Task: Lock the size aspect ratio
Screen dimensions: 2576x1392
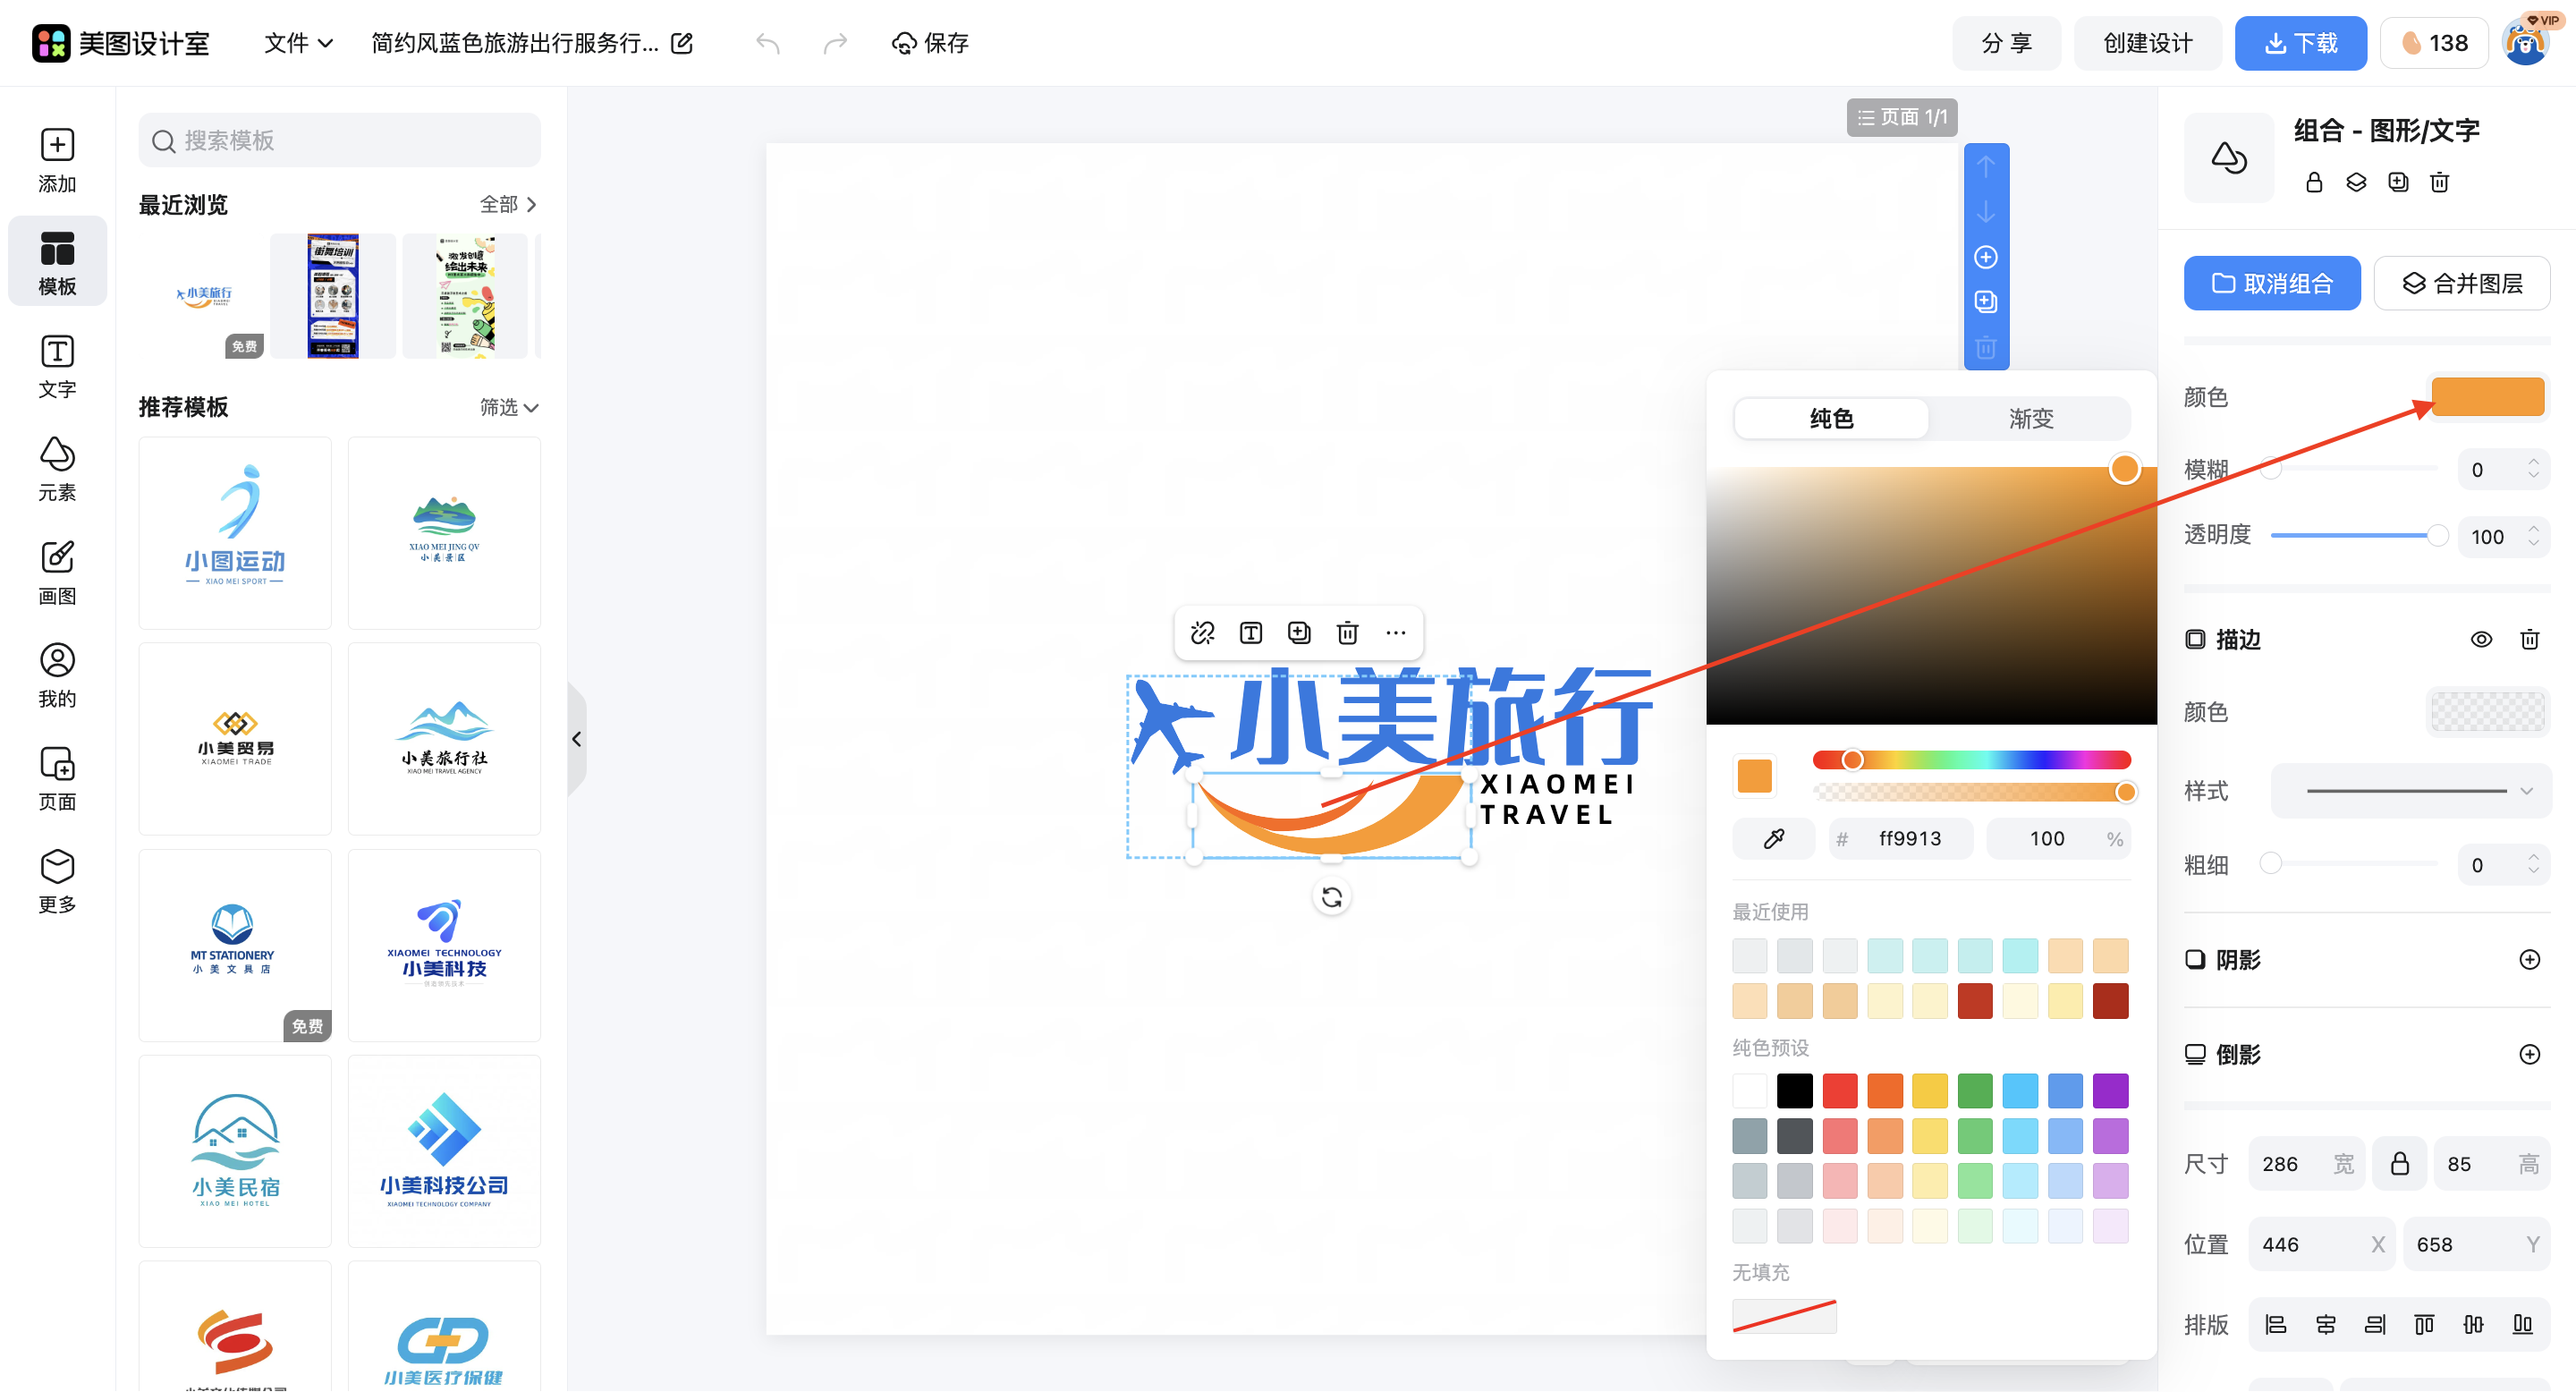Action: click(x=2402, y=1163)
